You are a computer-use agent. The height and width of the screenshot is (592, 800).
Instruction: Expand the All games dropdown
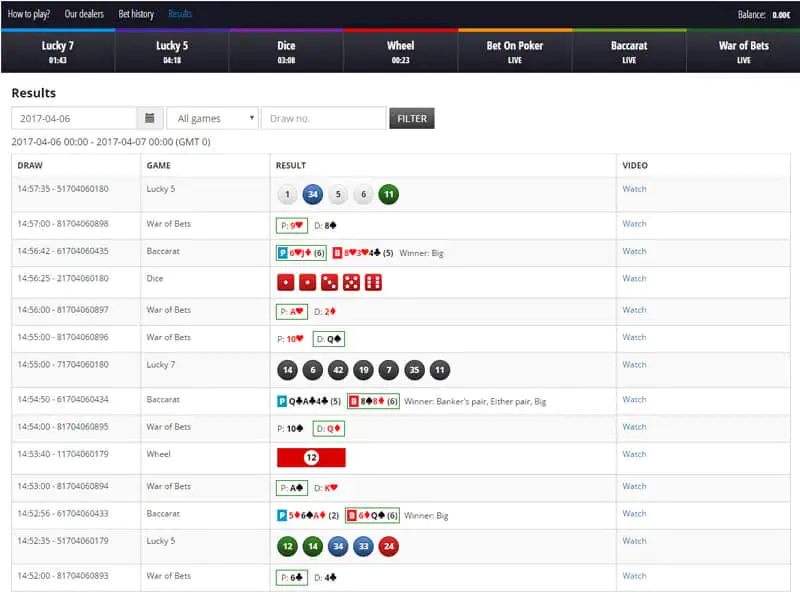[x=212, y=118]
